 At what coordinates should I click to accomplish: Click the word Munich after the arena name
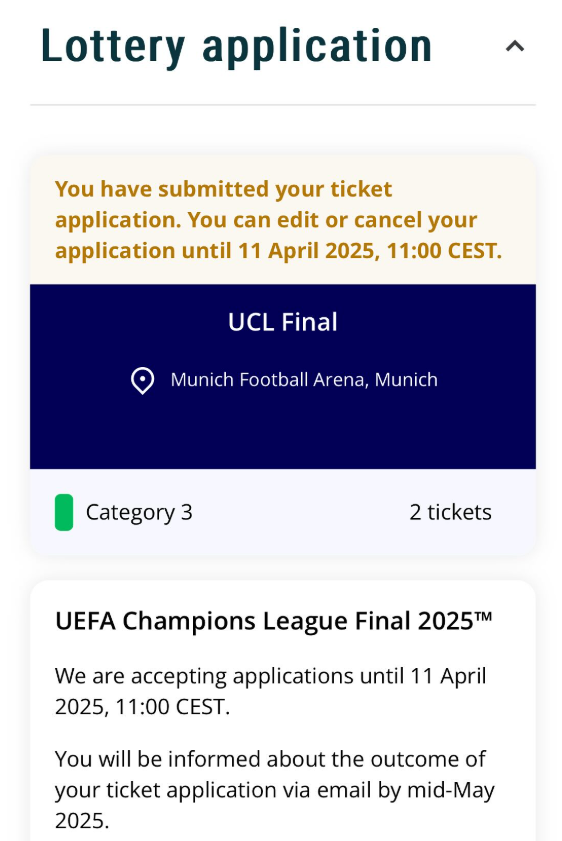pyautogui.click(x=406, y=380)
